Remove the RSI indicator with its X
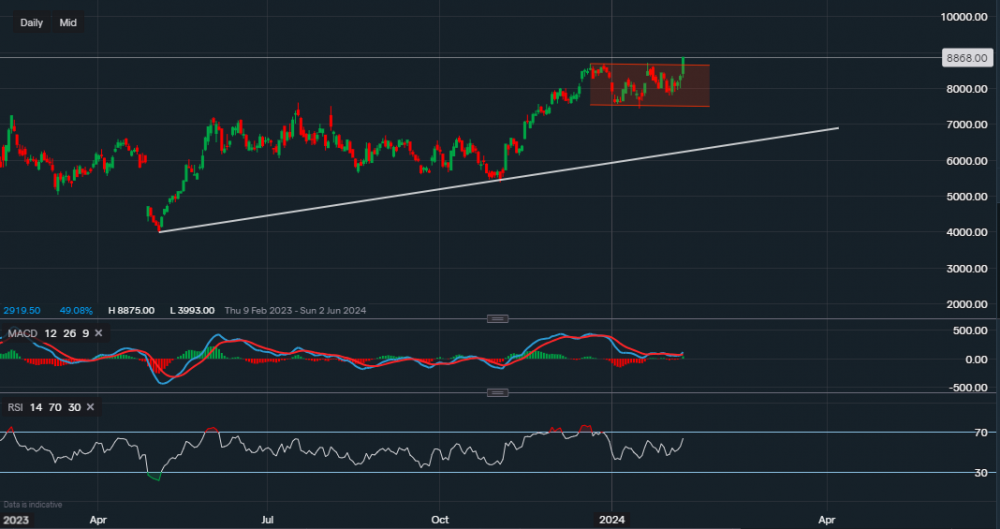The height and width of the screenshot is (529, 1000). [x=90, y=407]
